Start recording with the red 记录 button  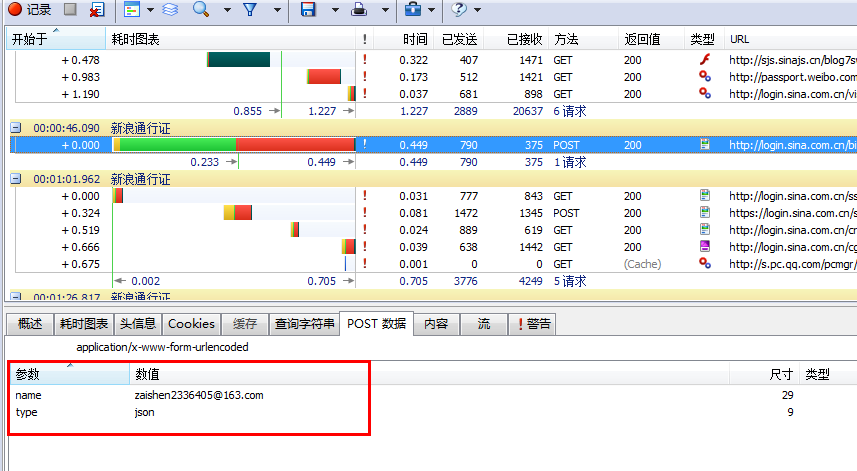click(x=30, y=9)
